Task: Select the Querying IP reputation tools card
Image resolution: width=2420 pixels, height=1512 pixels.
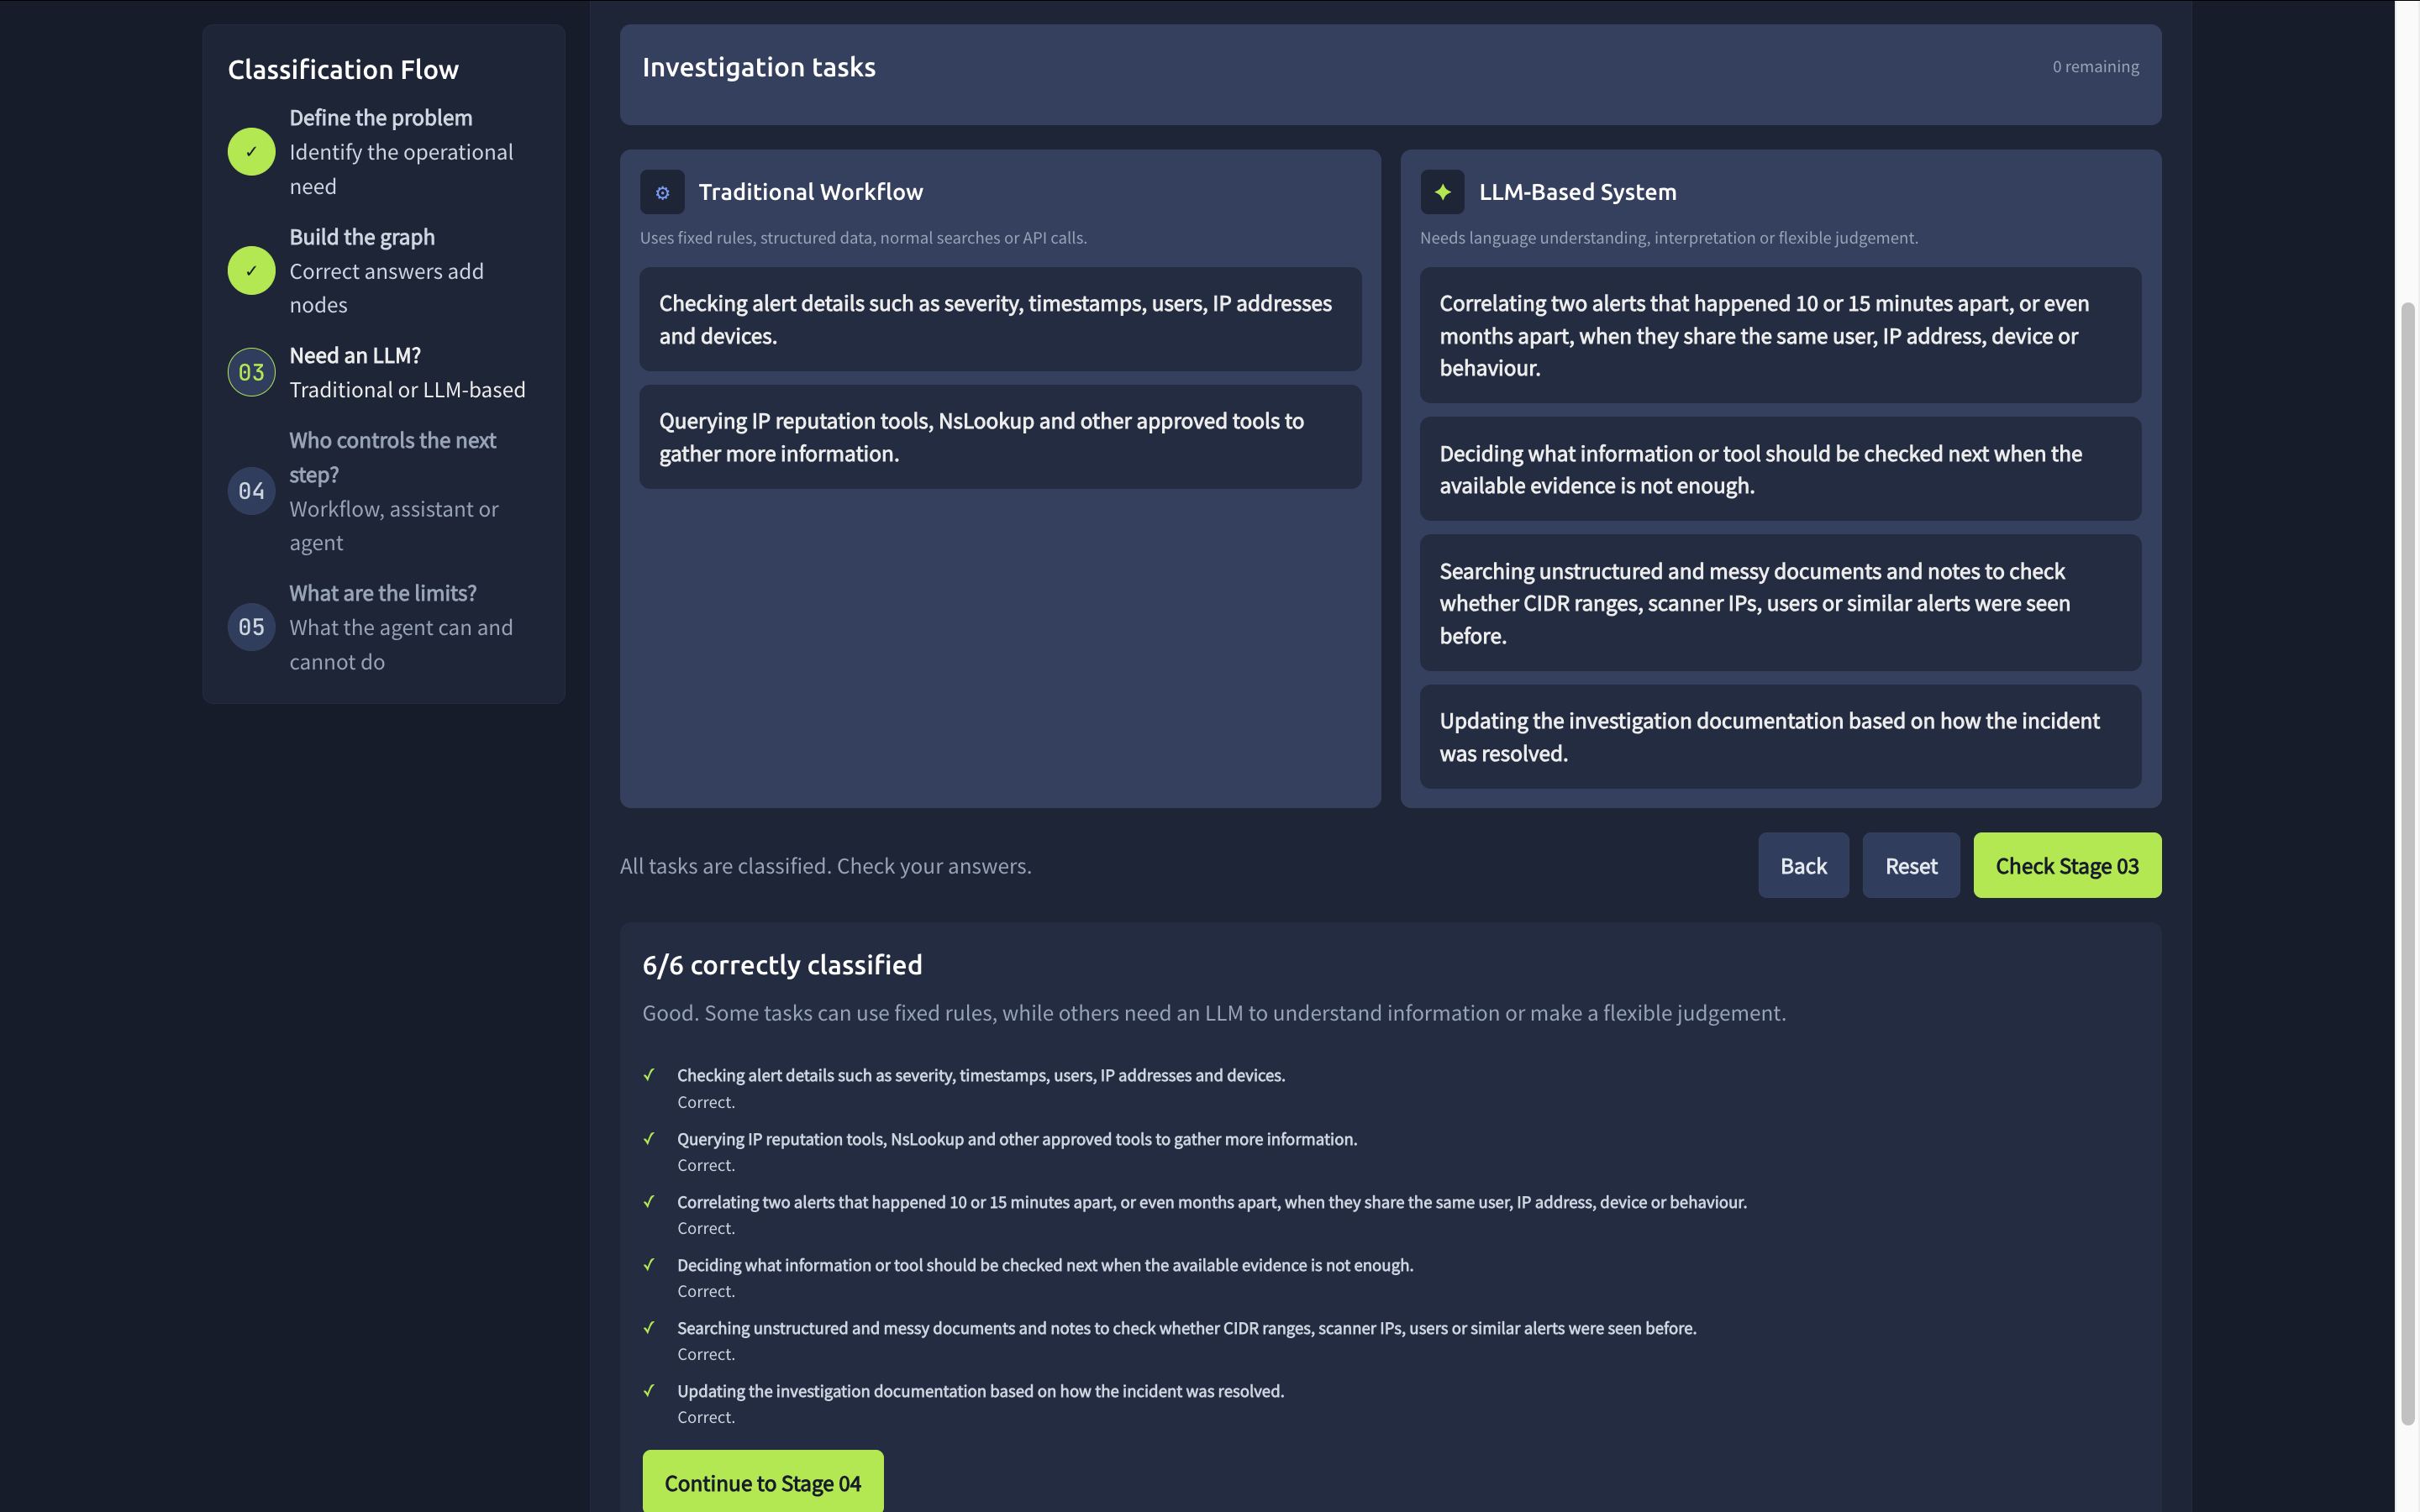Action: [1000, 437]
